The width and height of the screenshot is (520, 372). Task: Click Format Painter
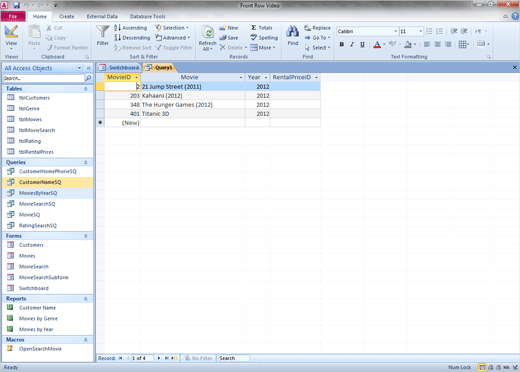(x=67, y=48)
